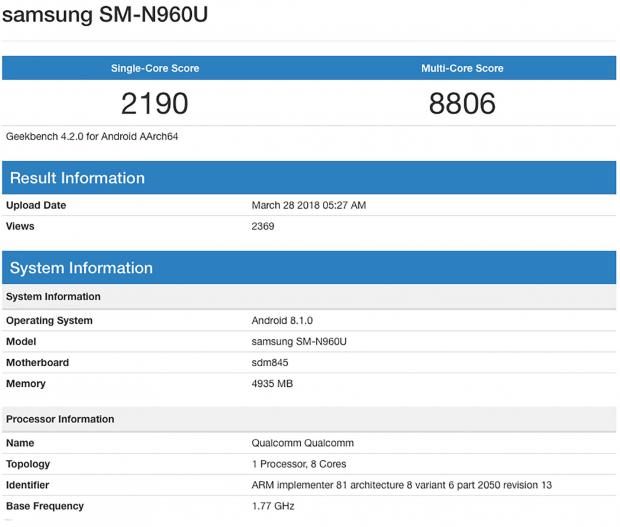The width and height of the screenshot is (620, 527).
Task: Click the Memory value 4935 MB
Action: click(271, 384)
